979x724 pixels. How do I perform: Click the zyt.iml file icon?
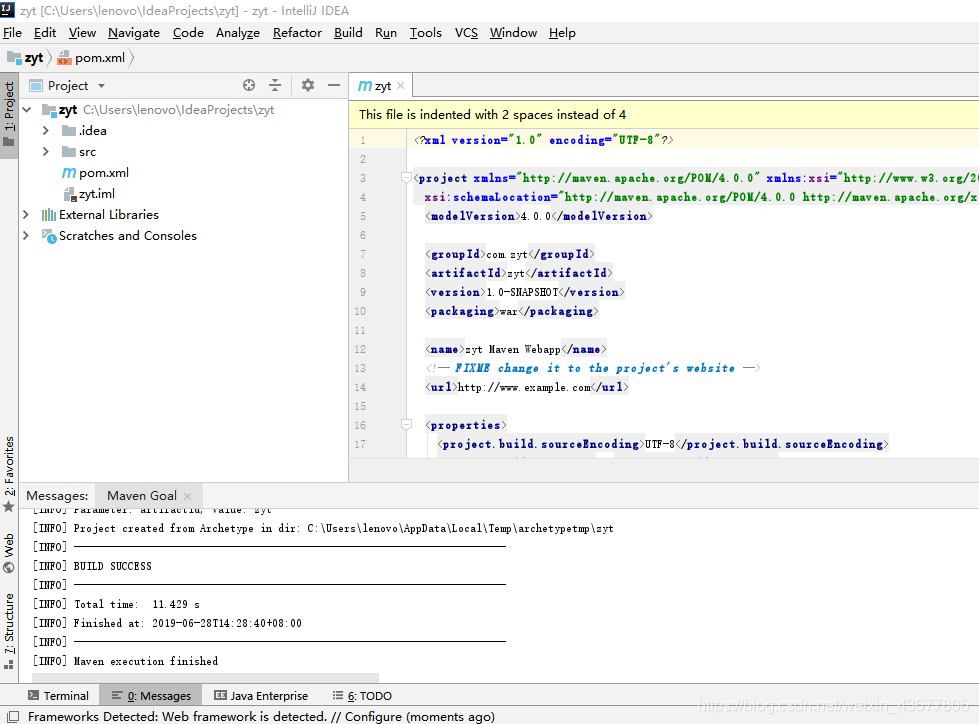[x=69, y=194]
